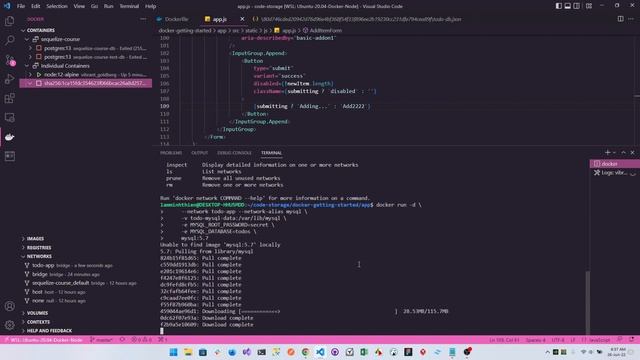Close the terminal panel
The height and width of the screenshot is (360, 640).
(633, 152)
